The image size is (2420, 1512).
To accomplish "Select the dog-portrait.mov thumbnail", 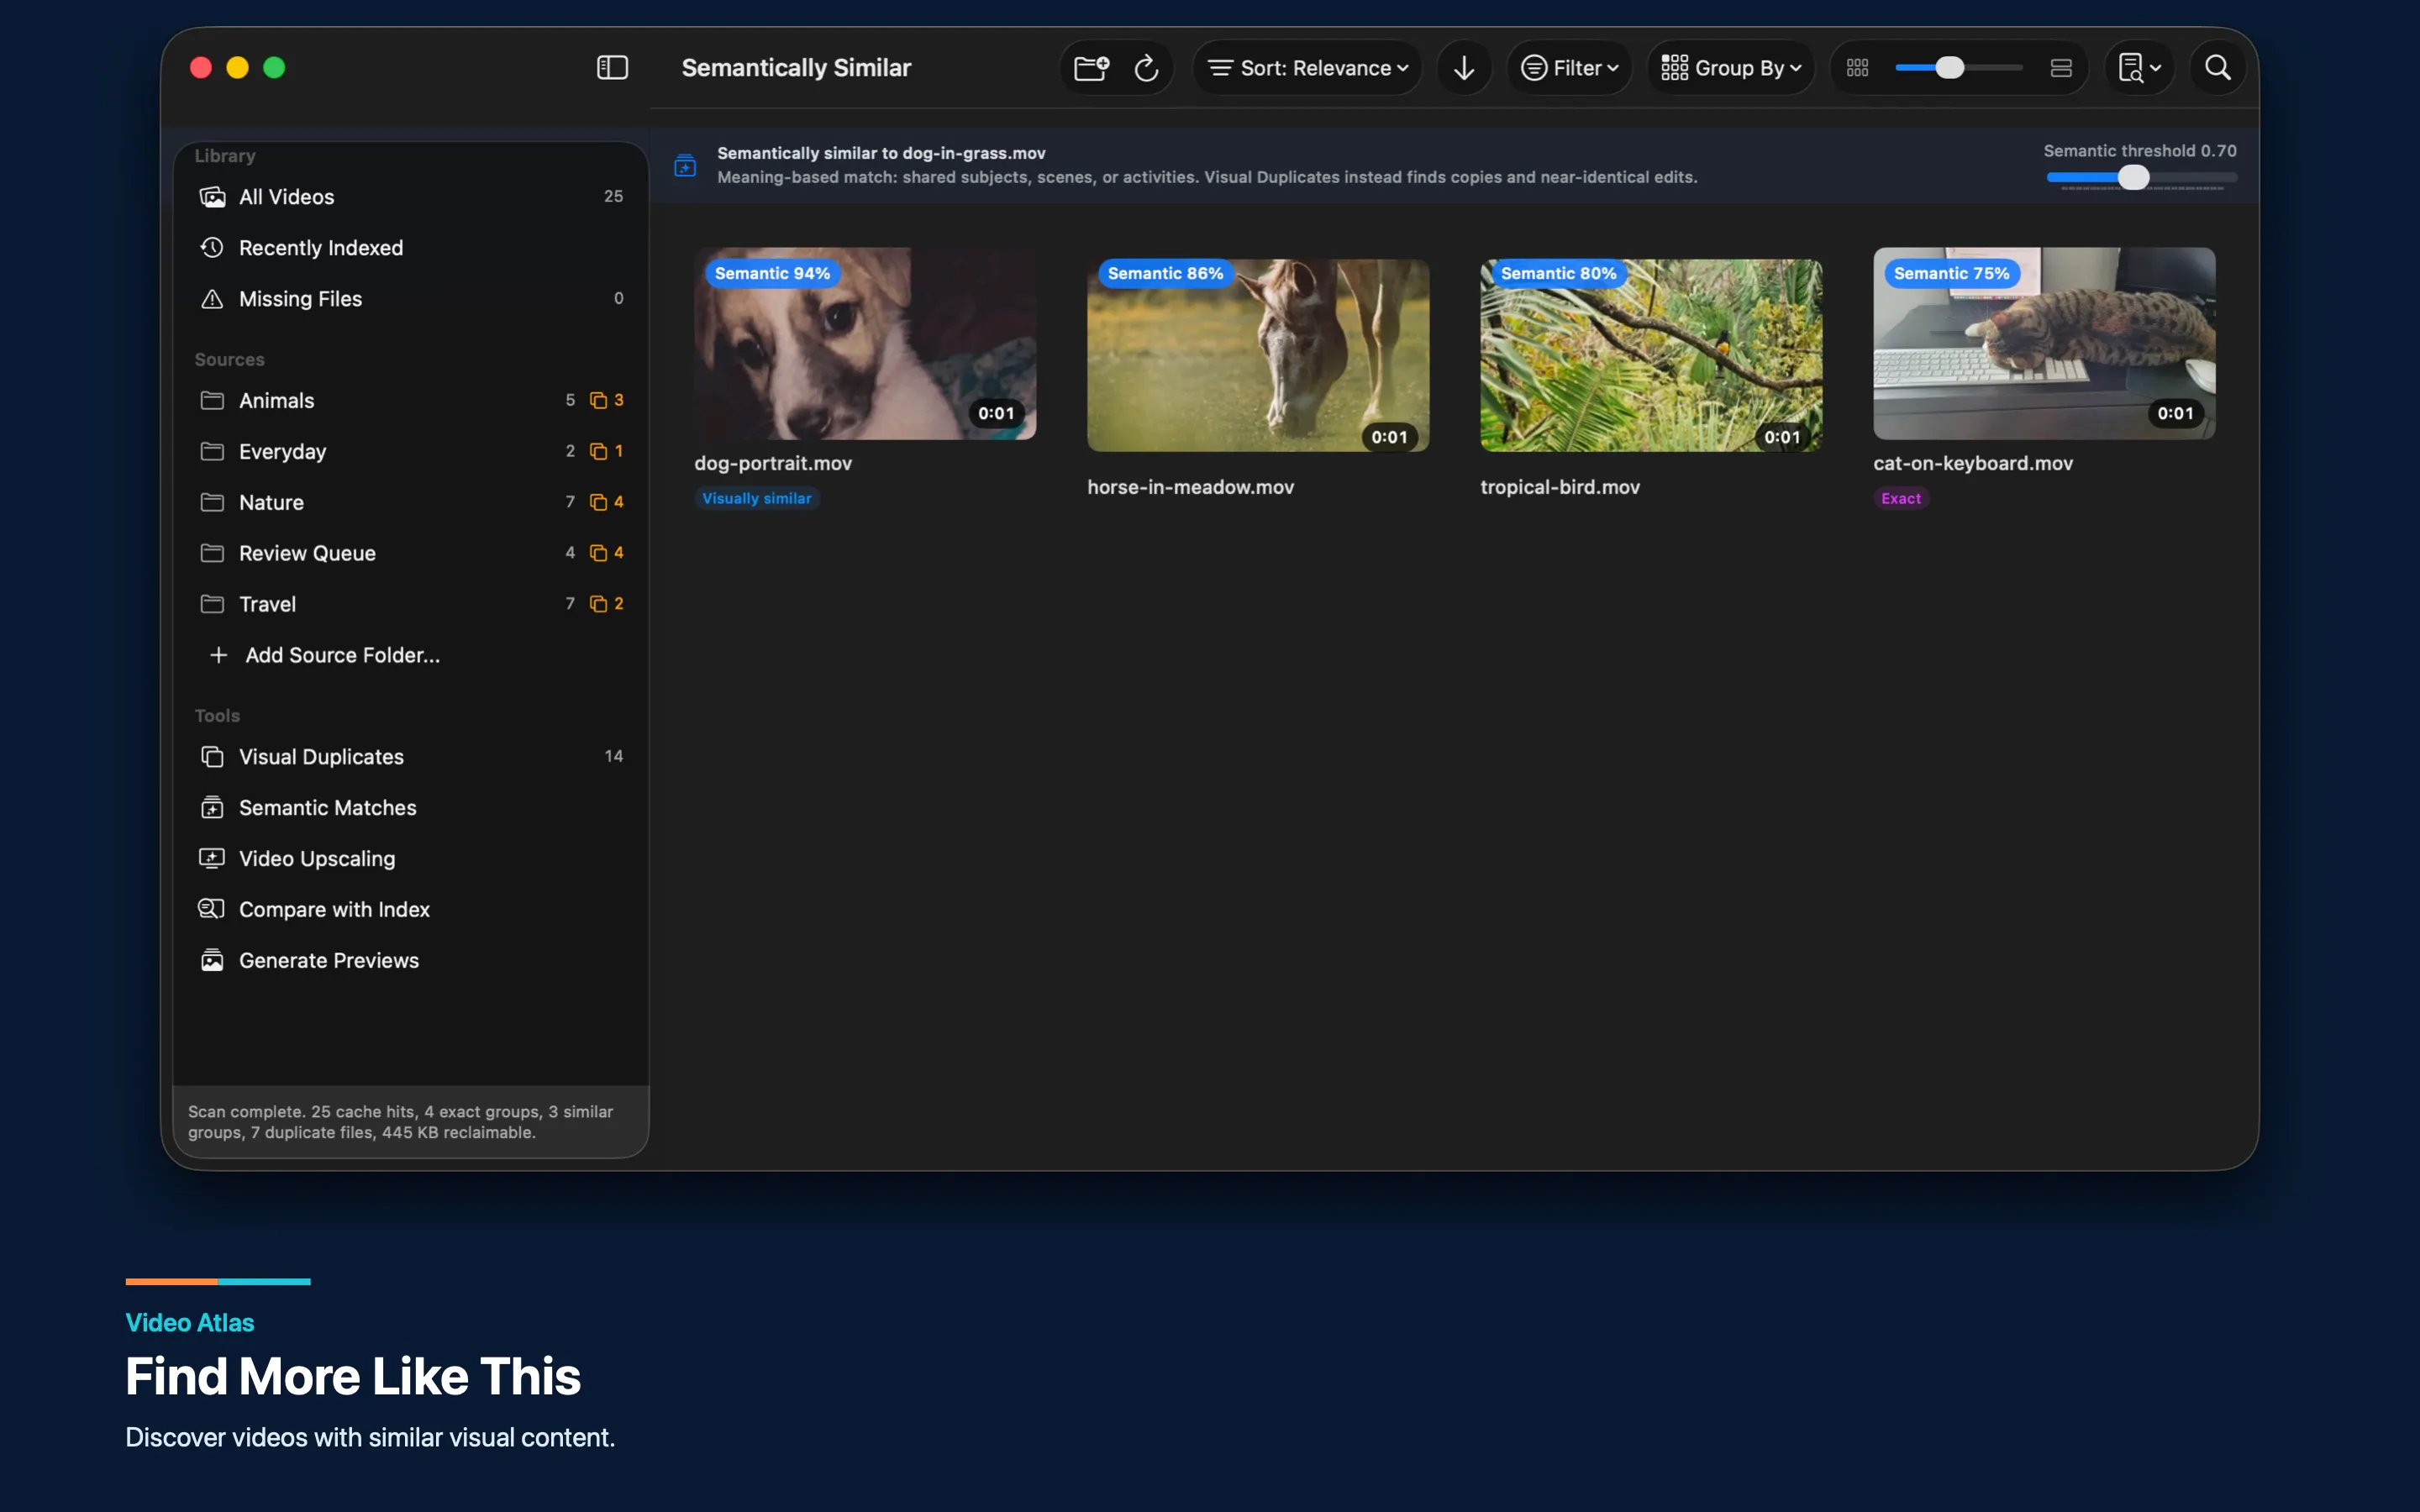I will (865, 344).
